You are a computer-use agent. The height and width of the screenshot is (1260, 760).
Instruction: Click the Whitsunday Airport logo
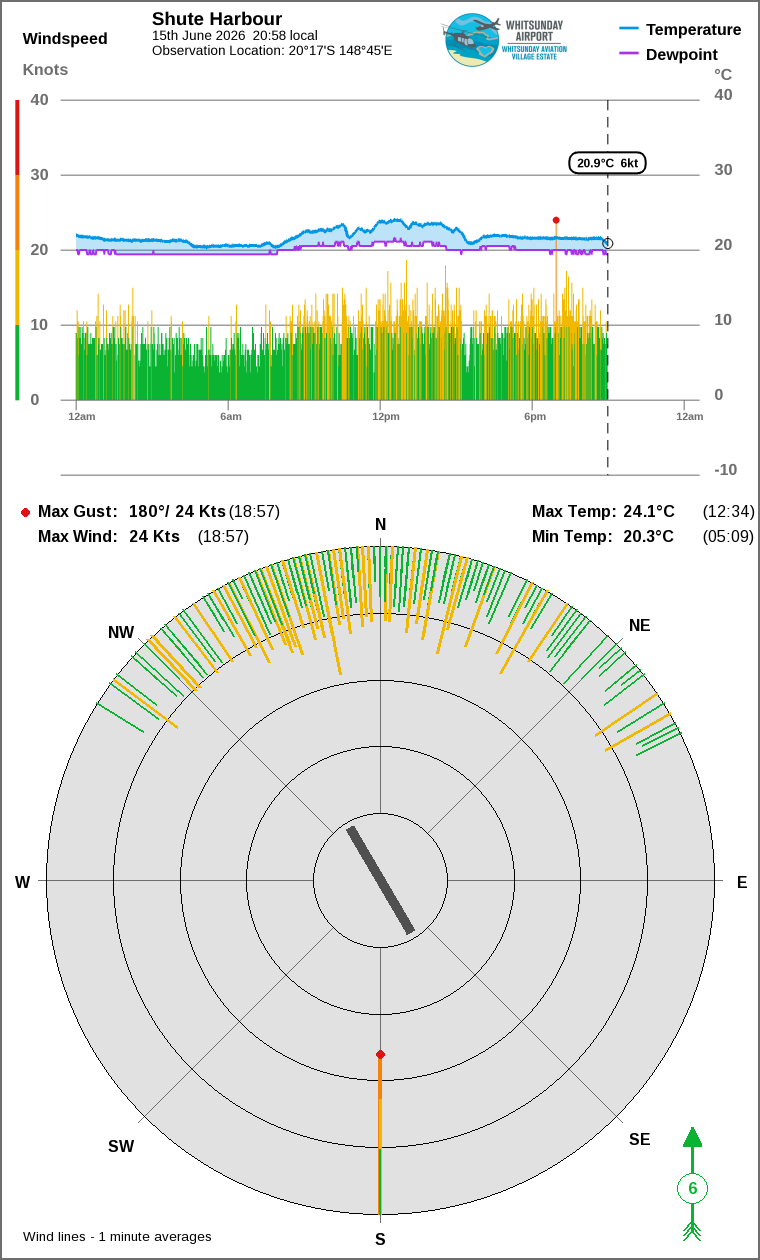click(504, 40)
